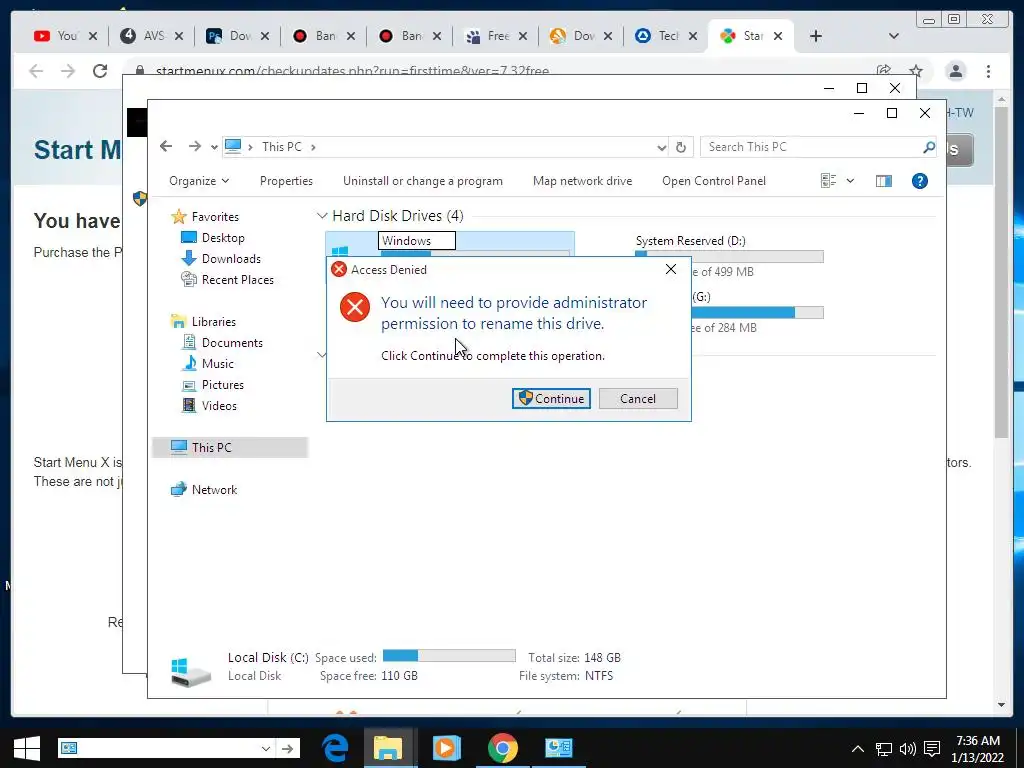The image size is (1024, 768).
Task: Click the This PC breadcrumb
Action: point(281,147)
